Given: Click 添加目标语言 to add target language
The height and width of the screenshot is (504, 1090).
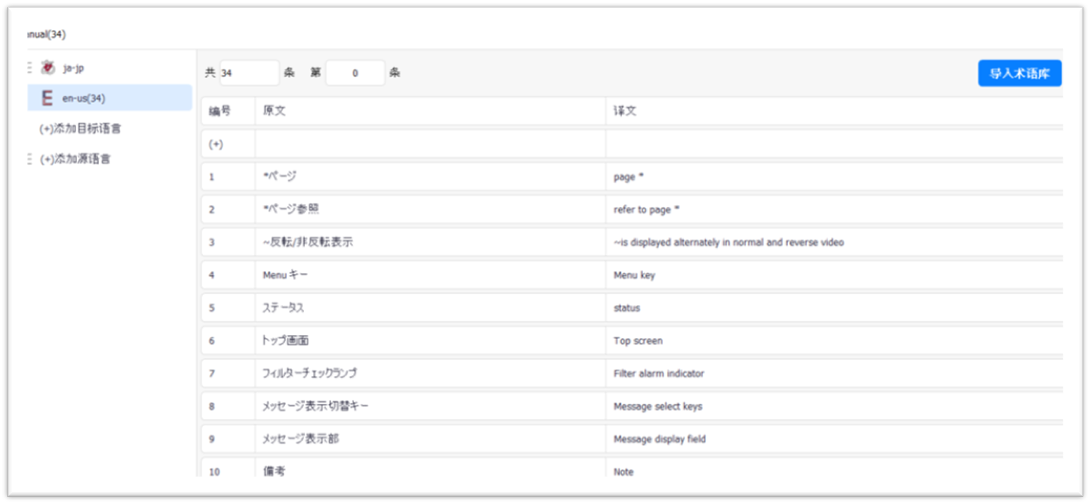Looking at the screenshot, I should pyautogui.click(x=80, y=129).
